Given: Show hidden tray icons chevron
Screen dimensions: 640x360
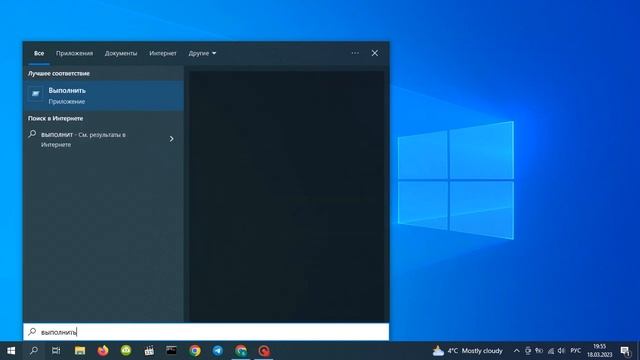Looking at the screenshot, I should (516, 351).
